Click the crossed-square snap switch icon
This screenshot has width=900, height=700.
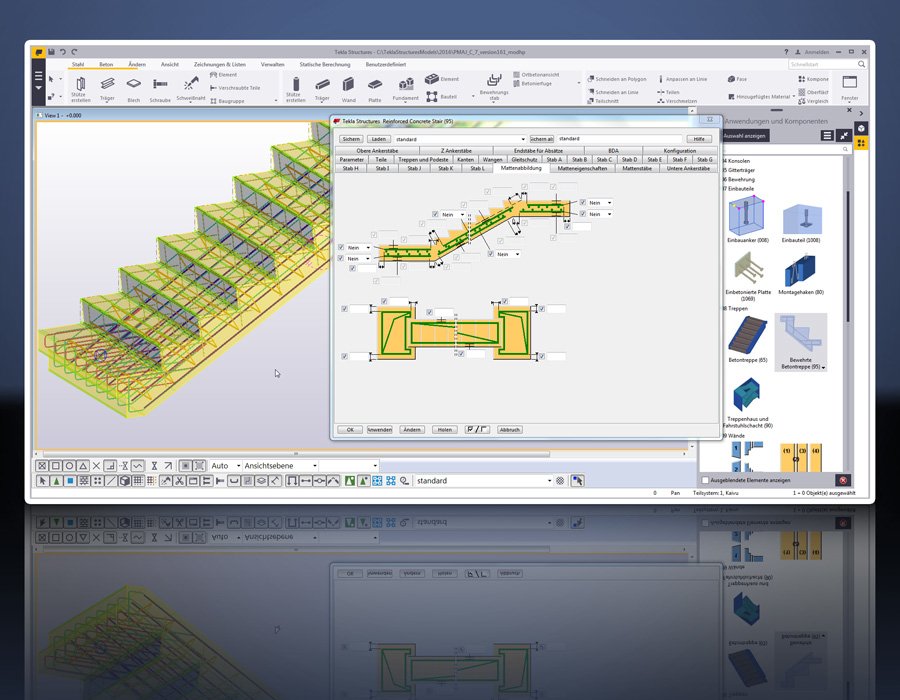click(42, 466)
